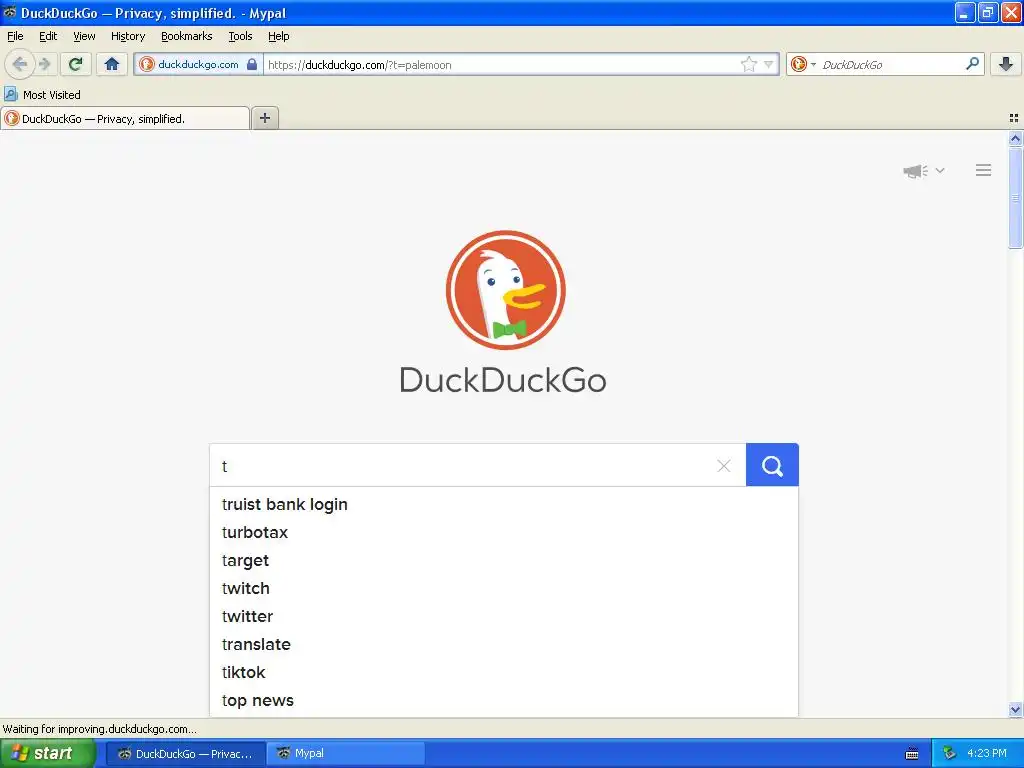
Task: Click the keyboard icon in system tray
Action: pos(912,754)
